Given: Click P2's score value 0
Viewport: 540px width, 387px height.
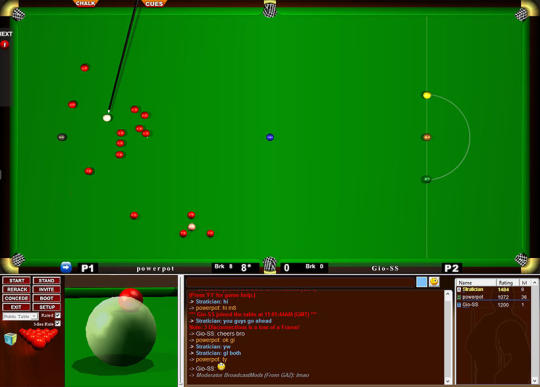Looking at the screenshot, I should pos(287,268).
